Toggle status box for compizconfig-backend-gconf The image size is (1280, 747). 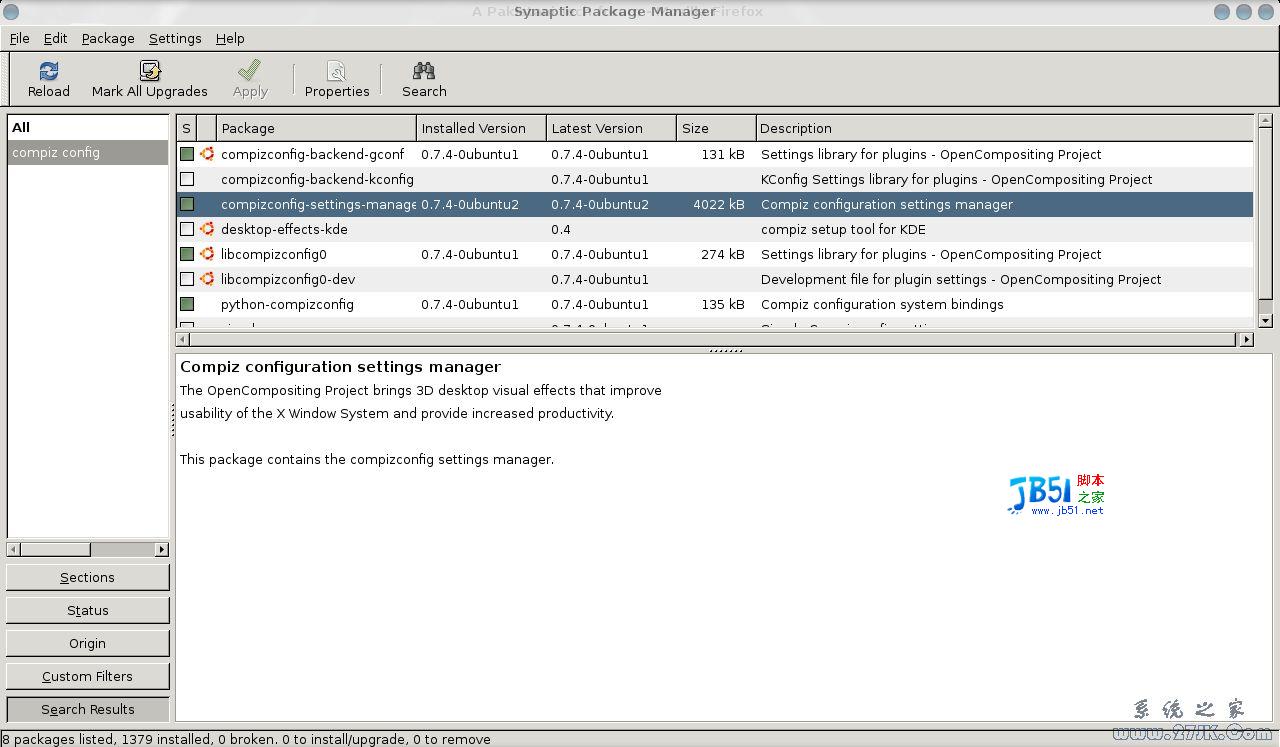(x=187, y=154)
